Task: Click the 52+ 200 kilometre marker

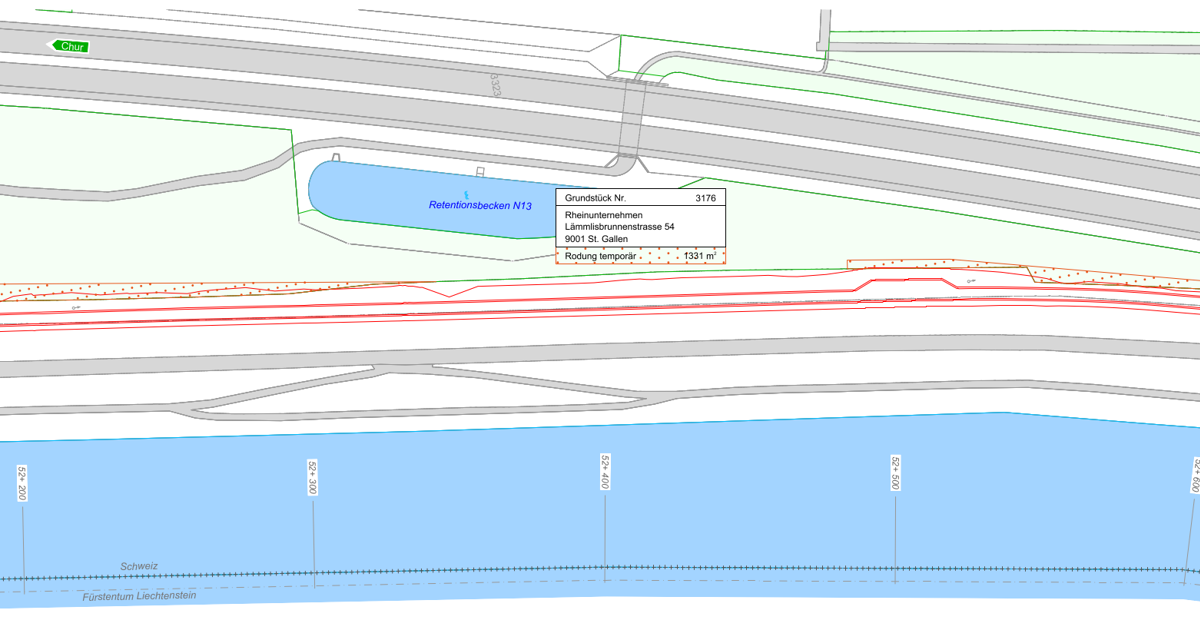Action: point(23,482)
